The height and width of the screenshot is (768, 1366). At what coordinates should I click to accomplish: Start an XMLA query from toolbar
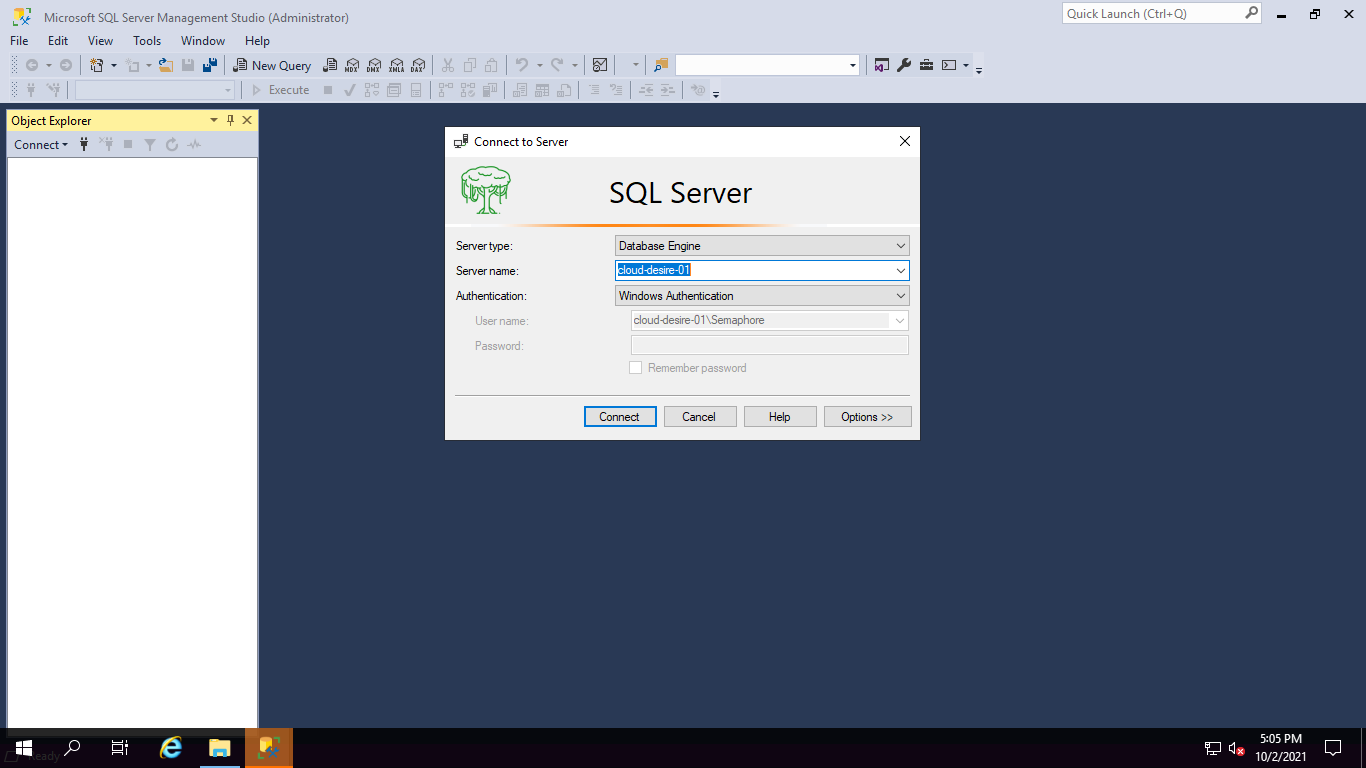point(396,65)
